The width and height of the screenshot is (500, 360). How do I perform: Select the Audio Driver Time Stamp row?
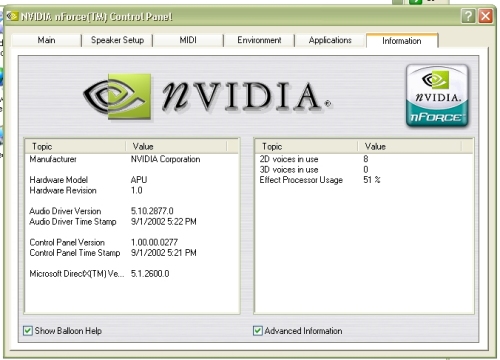[x=132, y=222]
